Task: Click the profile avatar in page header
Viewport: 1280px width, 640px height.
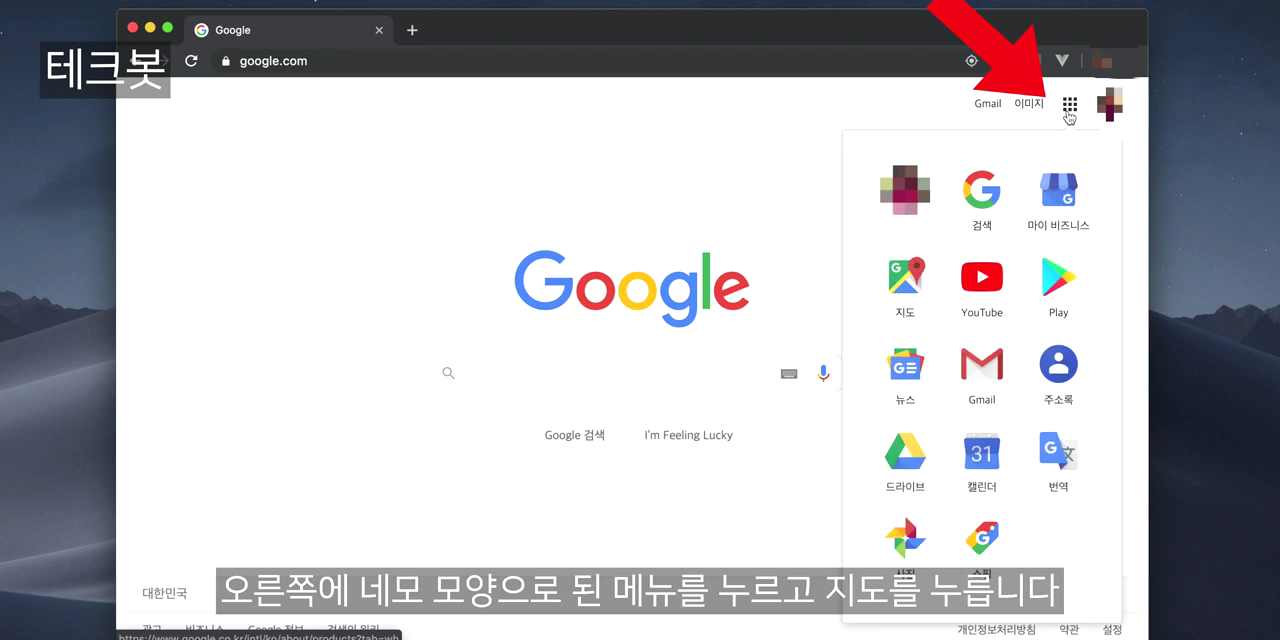Action: coord(1109,104)
